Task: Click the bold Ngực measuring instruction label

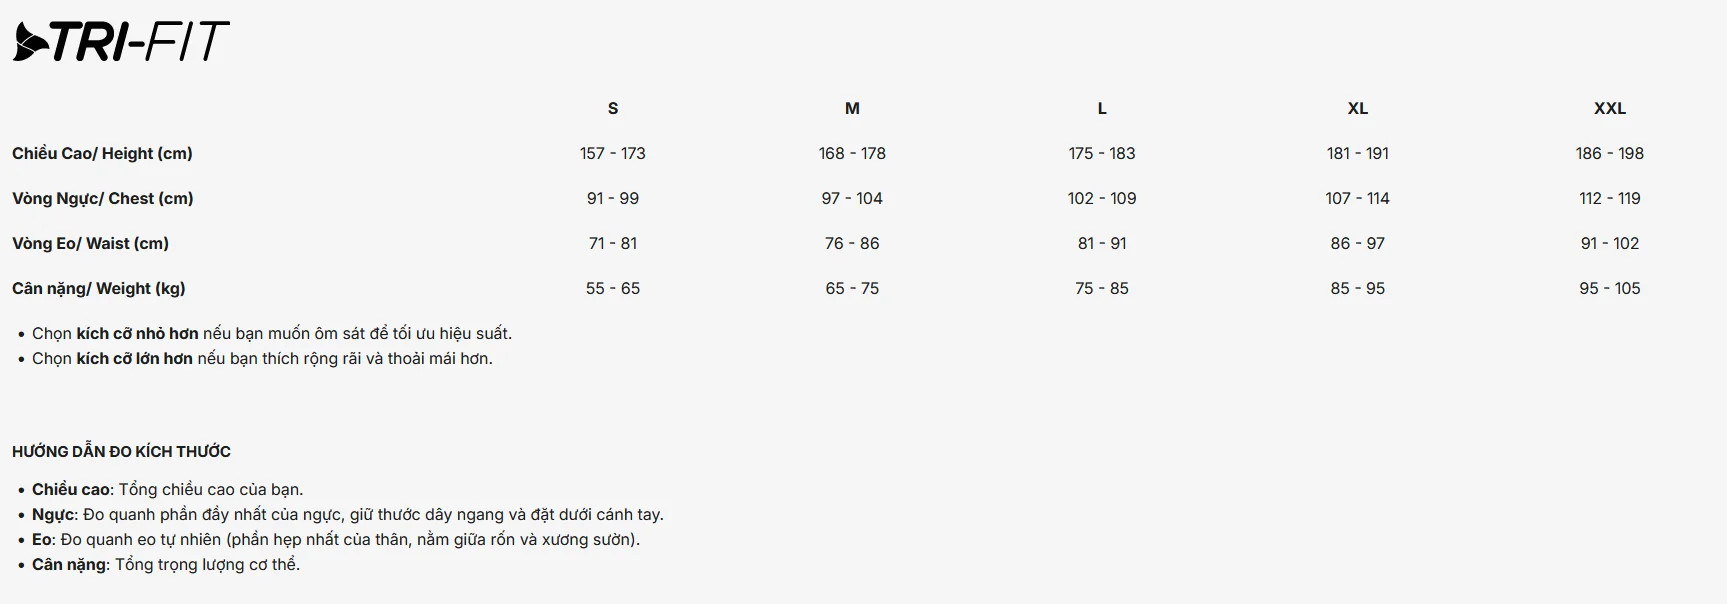Action: pos(53,514)
